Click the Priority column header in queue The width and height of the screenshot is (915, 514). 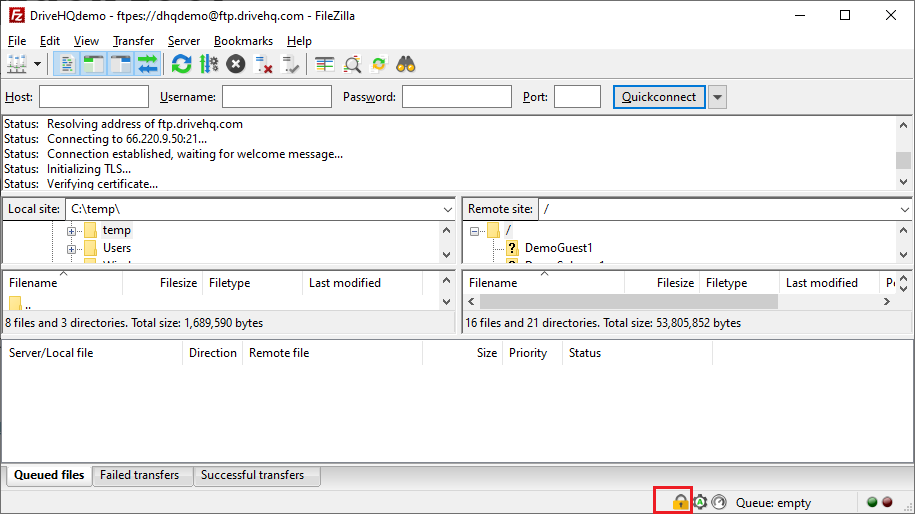click(x=528, y=353)
